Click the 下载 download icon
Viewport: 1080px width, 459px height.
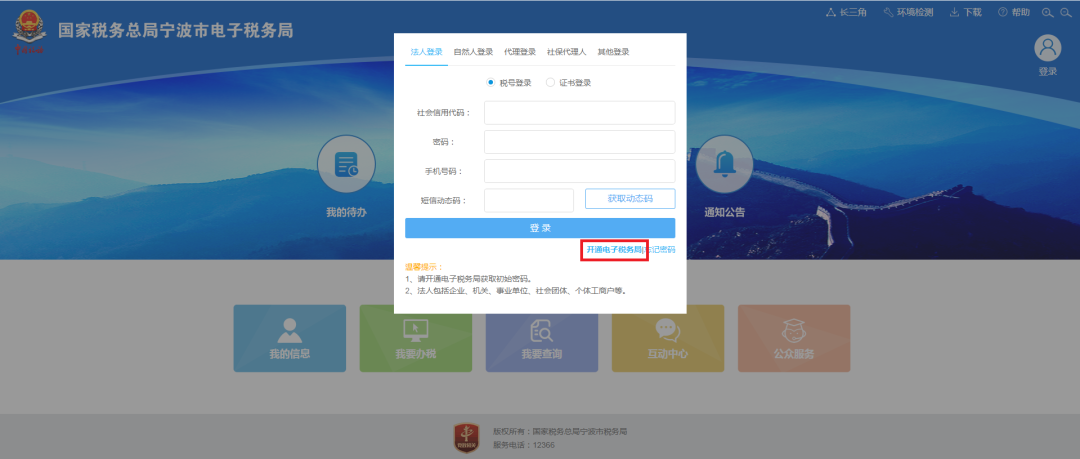click(966, 12)
